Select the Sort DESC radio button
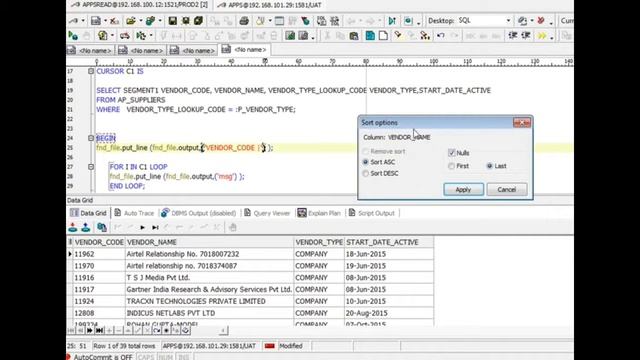This screenshot has width=640, height=360. coord(366,173)
